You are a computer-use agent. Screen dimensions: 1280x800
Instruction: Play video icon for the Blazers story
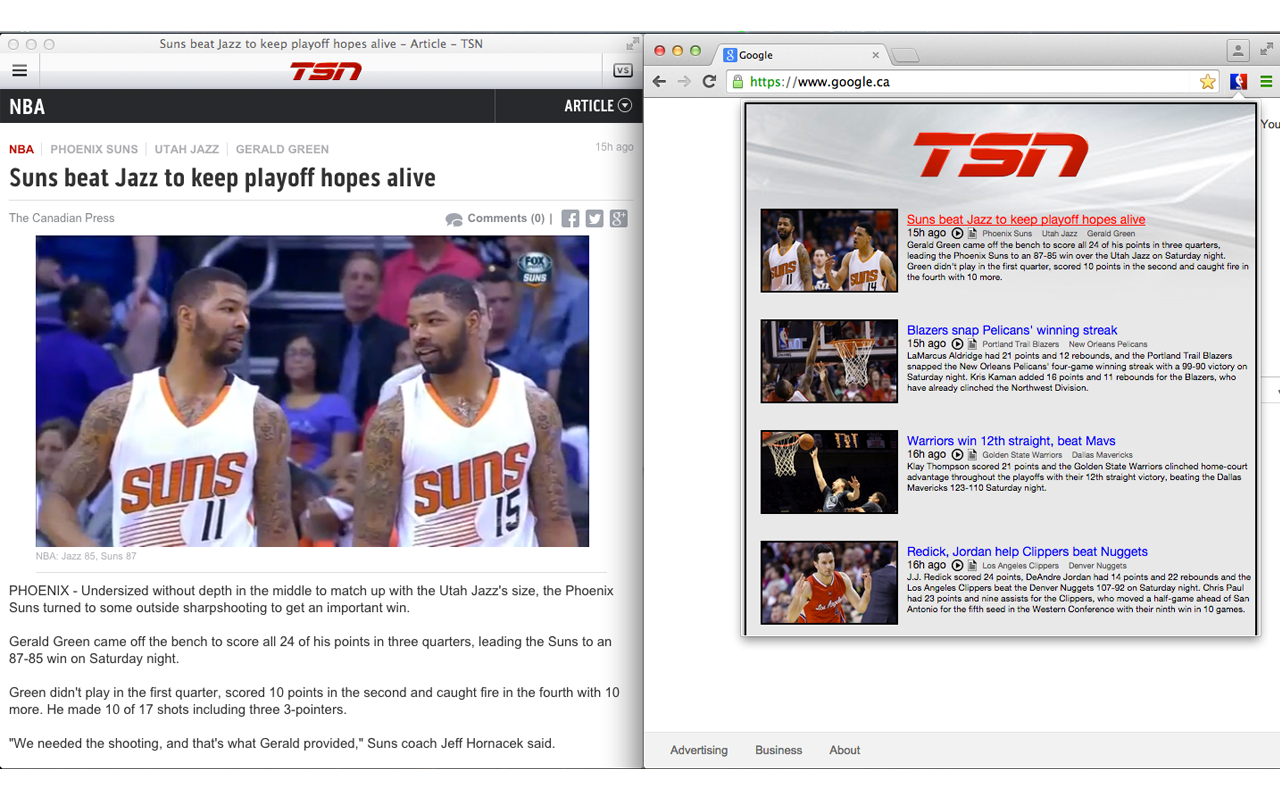click(x=957, y=344)
